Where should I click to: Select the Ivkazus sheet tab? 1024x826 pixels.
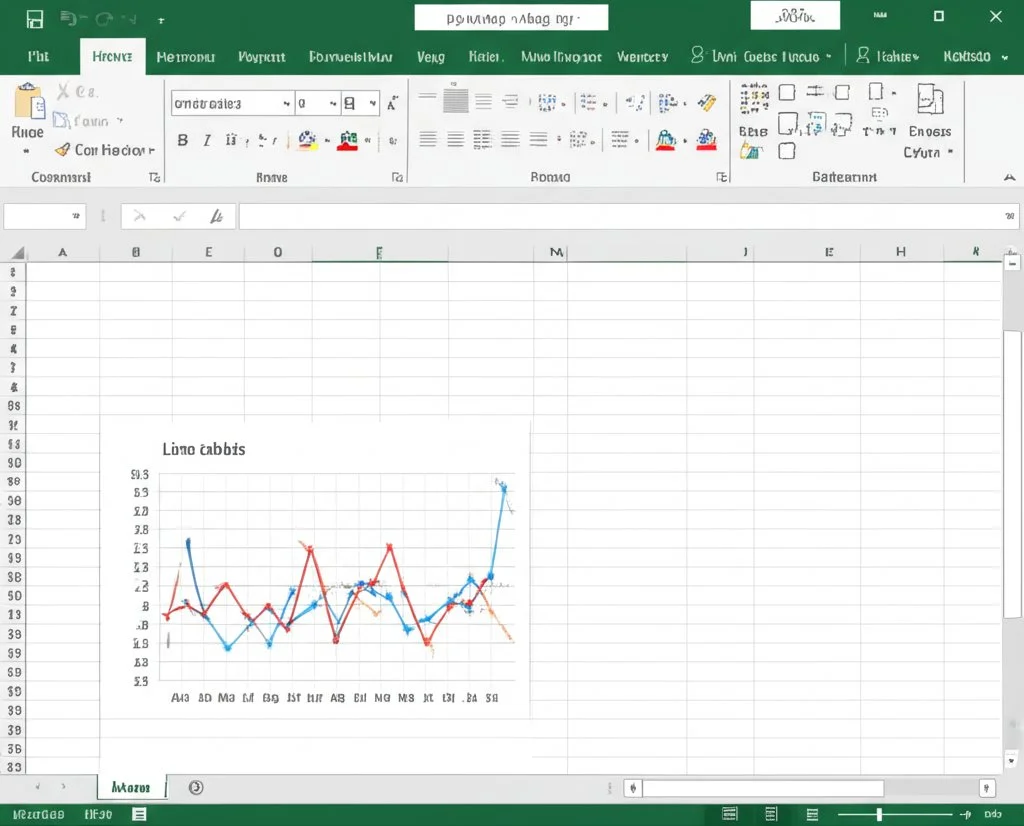click(x=131, y=787)
